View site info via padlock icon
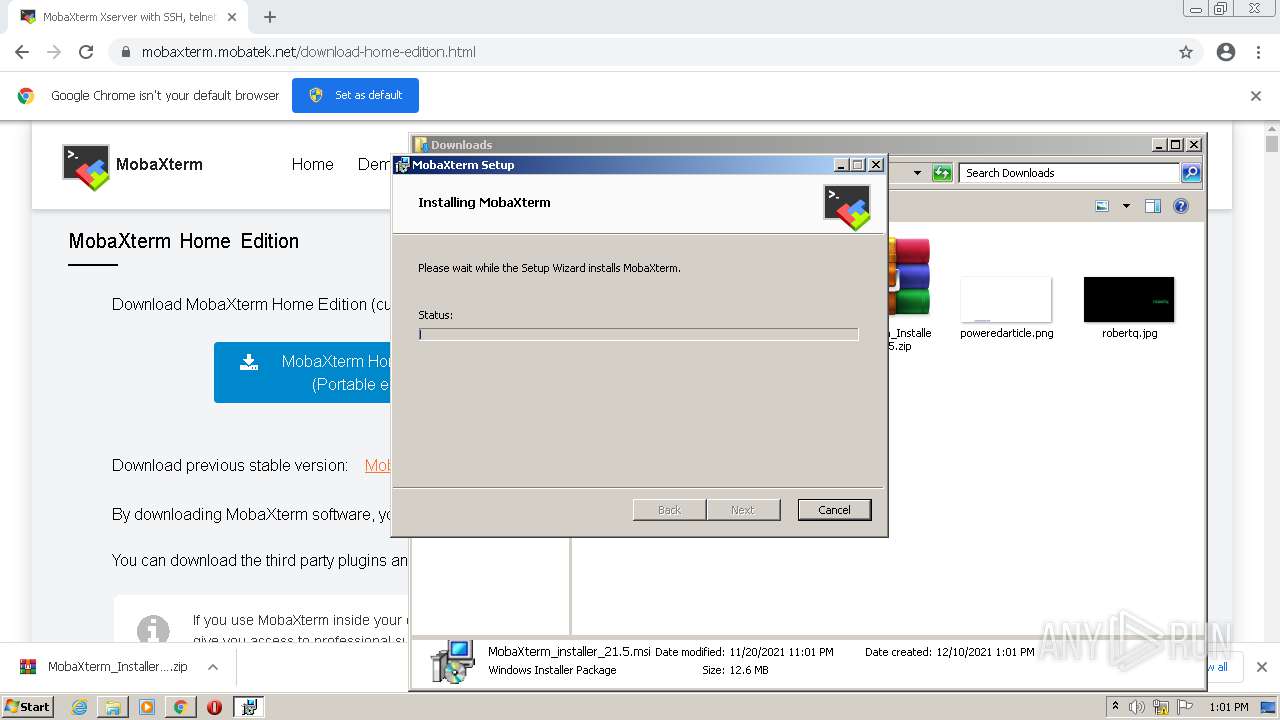1280x720 pixels. click(125, 52)
